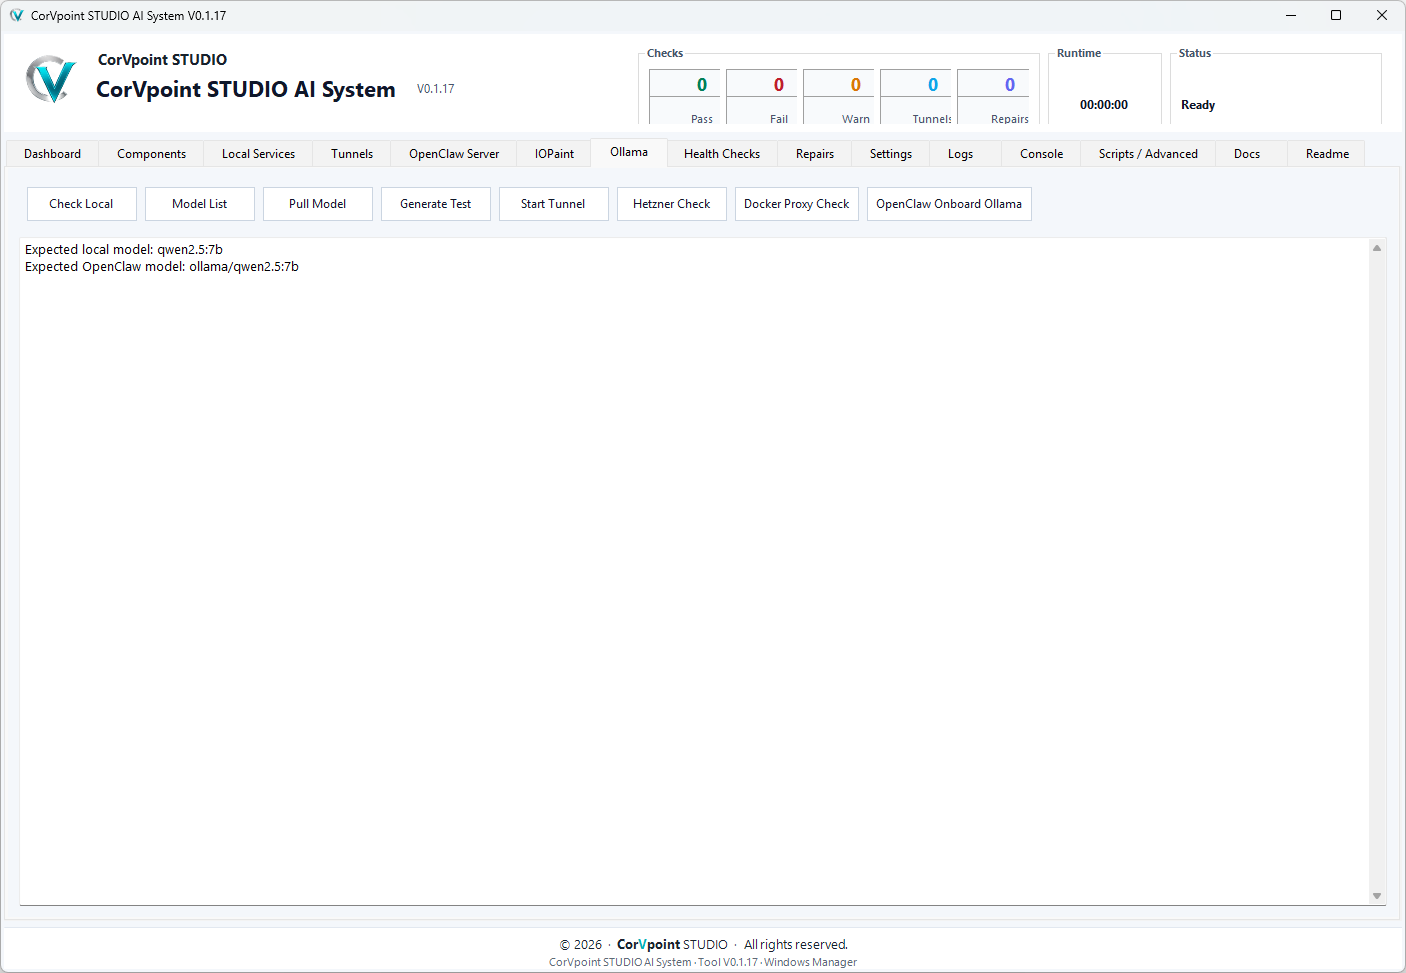Click the scrollbar up arrow in output pane

tap(1377, 248)
